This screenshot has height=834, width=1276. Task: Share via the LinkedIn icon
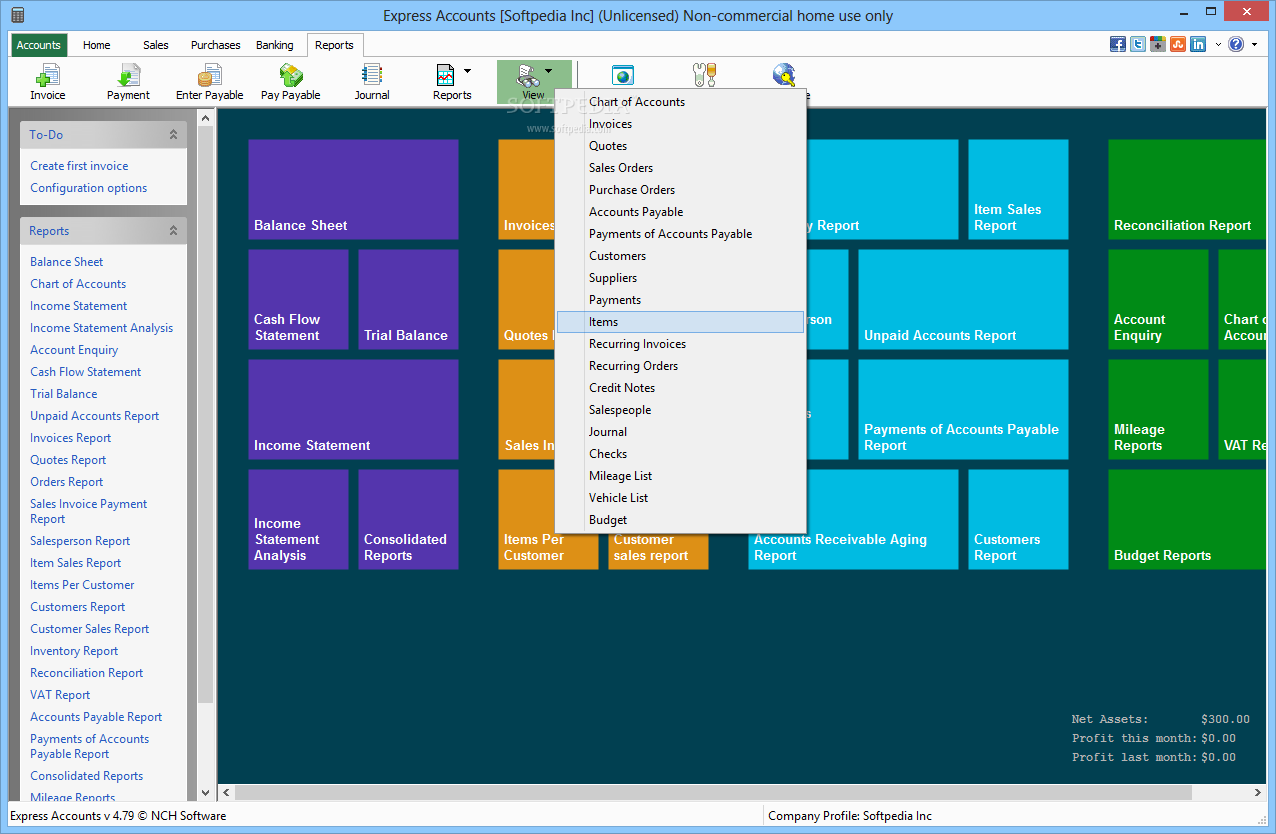point(1198,44)
